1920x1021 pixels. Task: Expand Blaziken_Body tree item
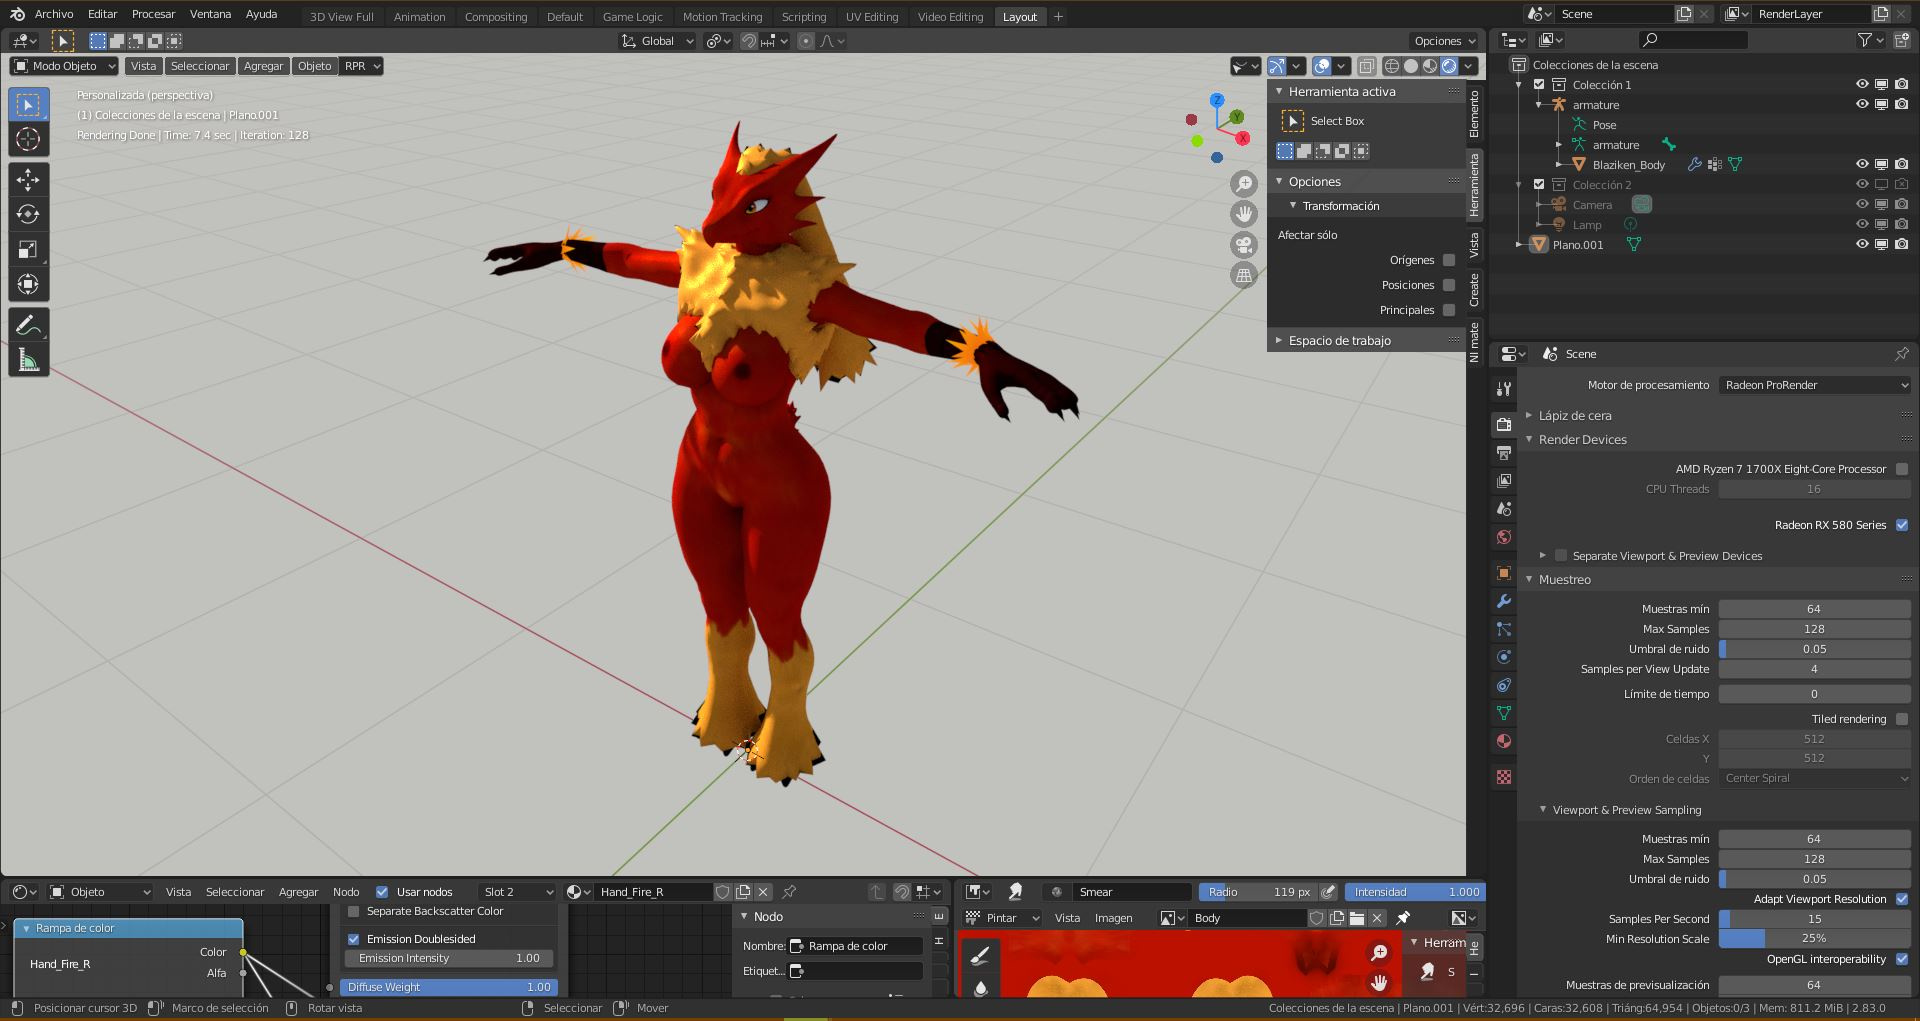coord(1559,165)
